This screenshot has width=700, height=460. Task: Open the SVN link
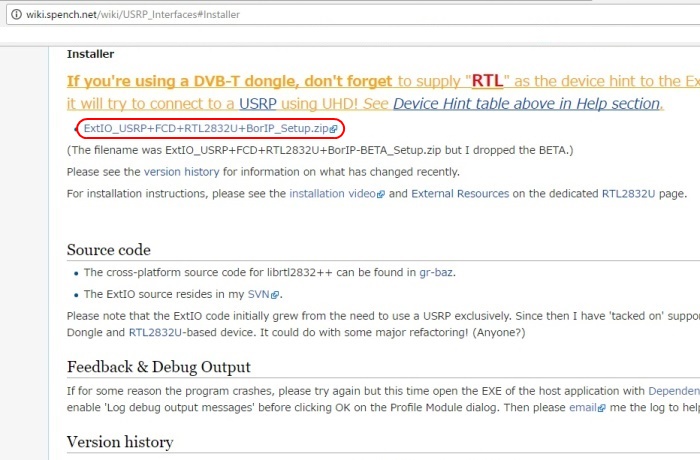pos(258,294)
